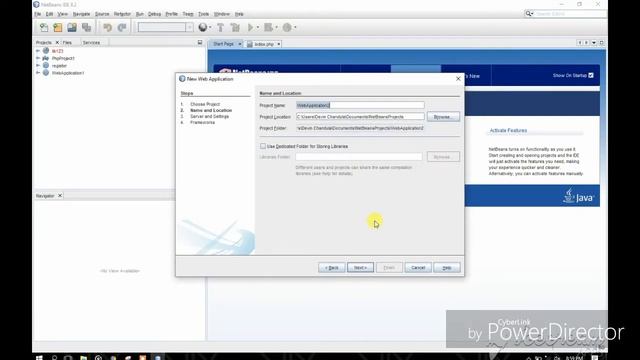Close the index.php editor tab
The width and height of the screenshot is (640, 360).
click(x=278, y=44)
